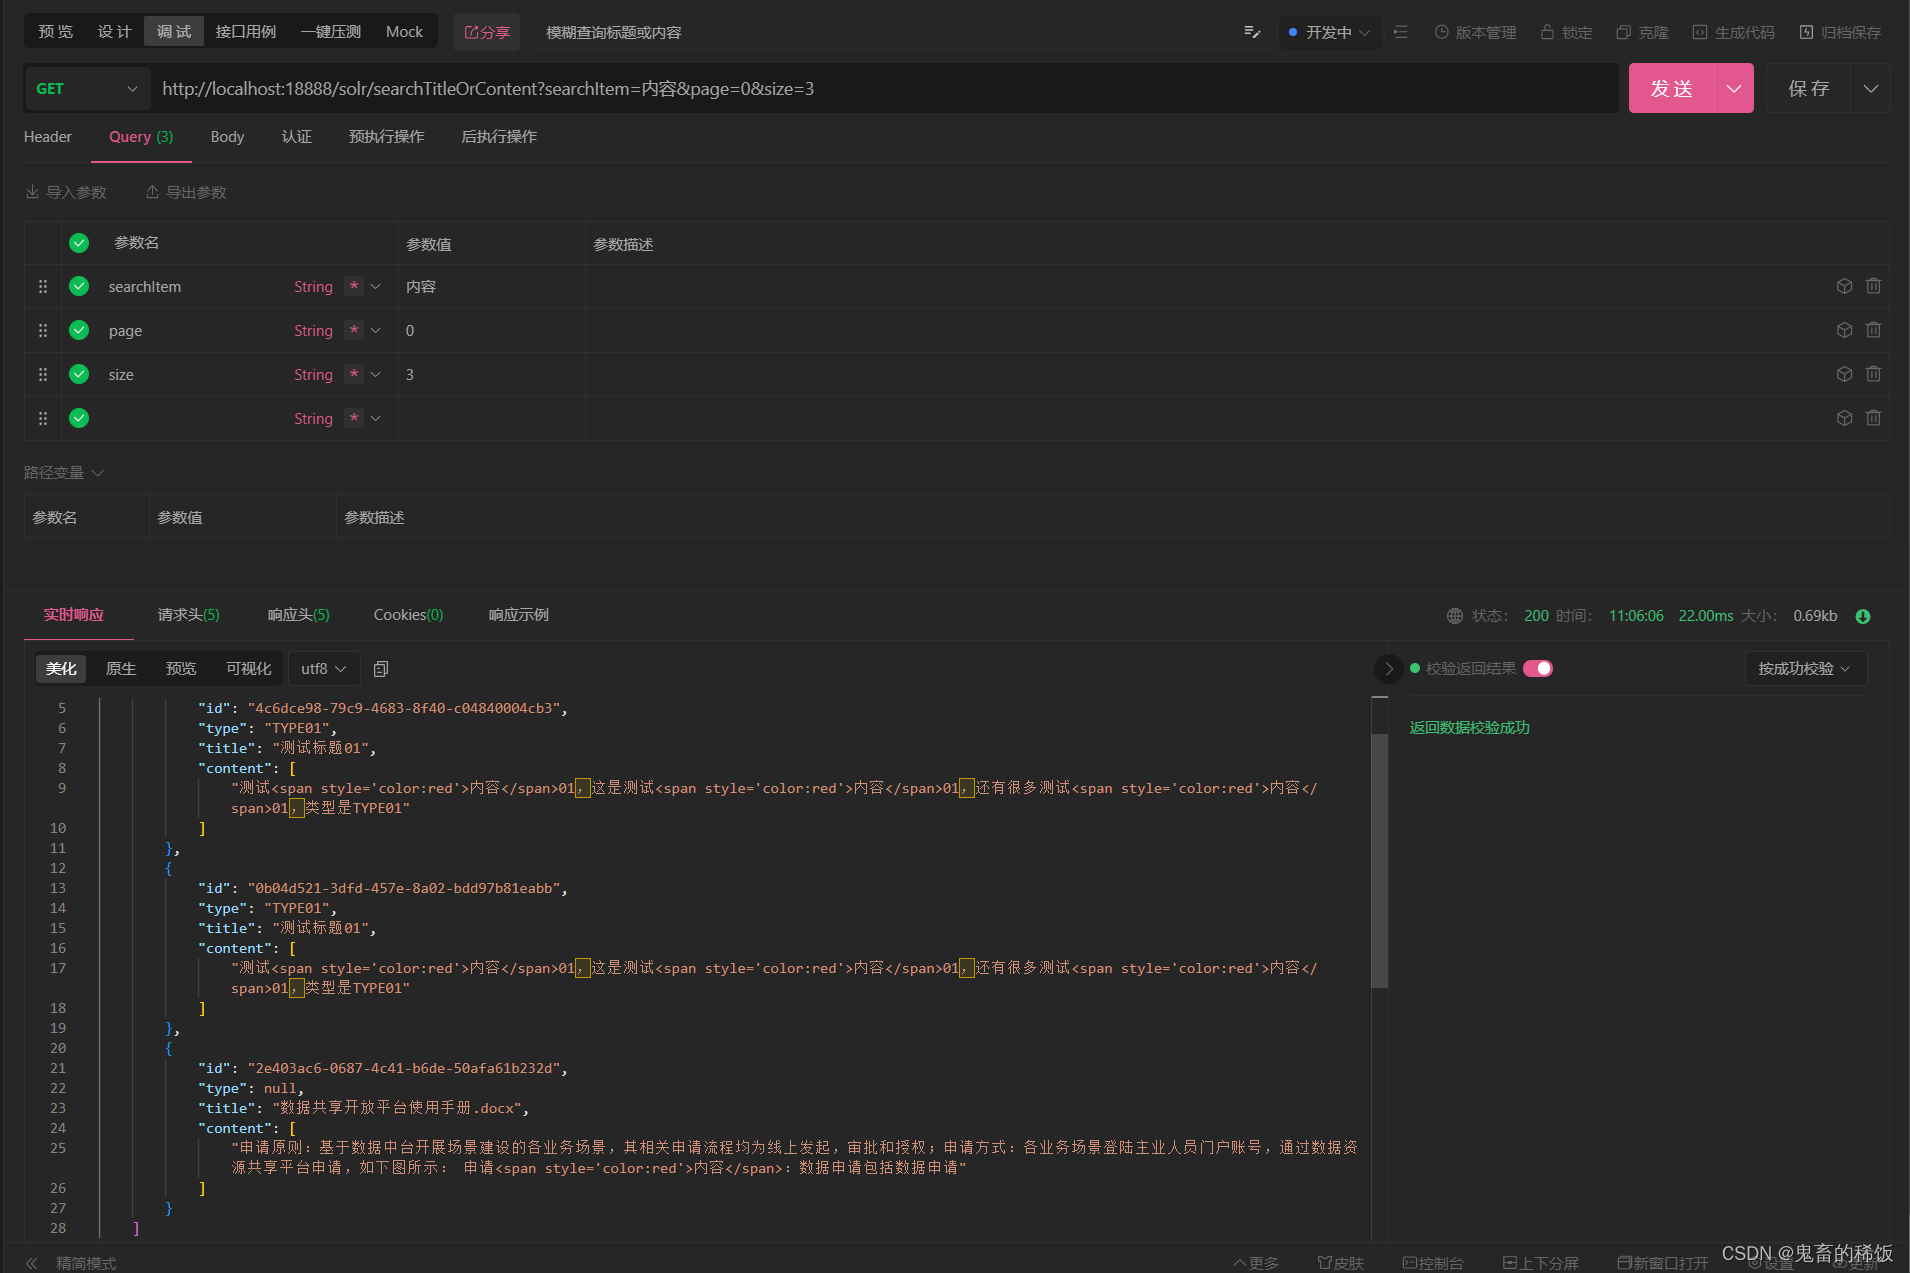Open the send button dropdown arrow

[1734, 88]
